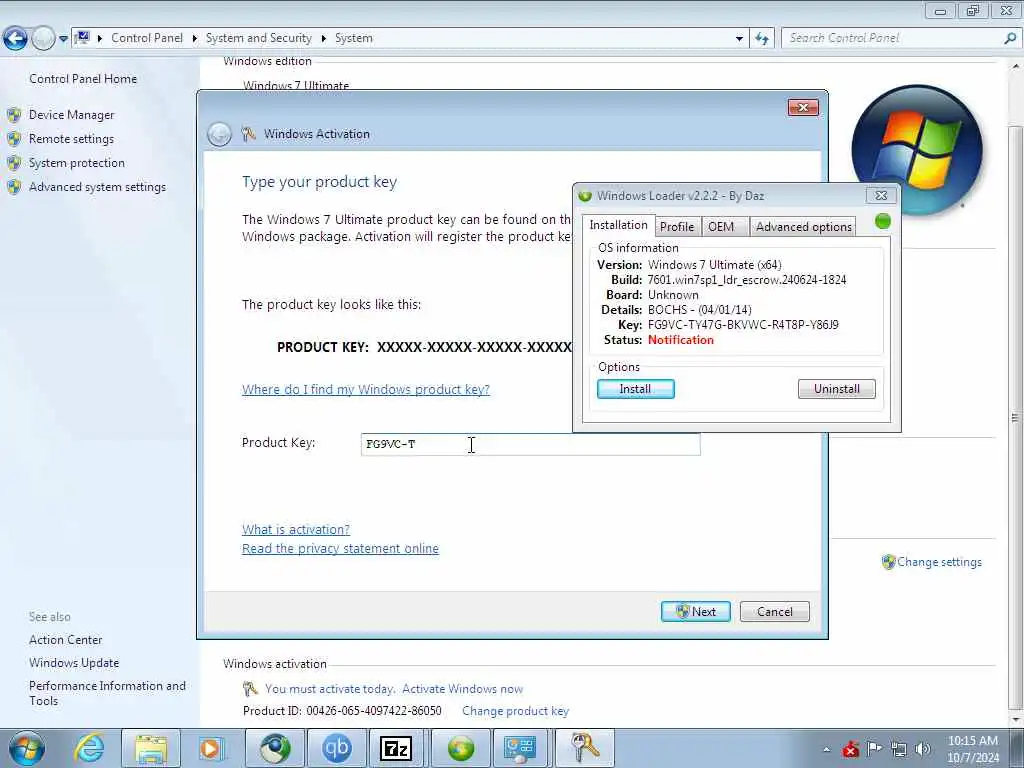Open 'Where do I find my Windows product key?'
The width and height of the screenshot is (1024, 768).
[366, 390]
